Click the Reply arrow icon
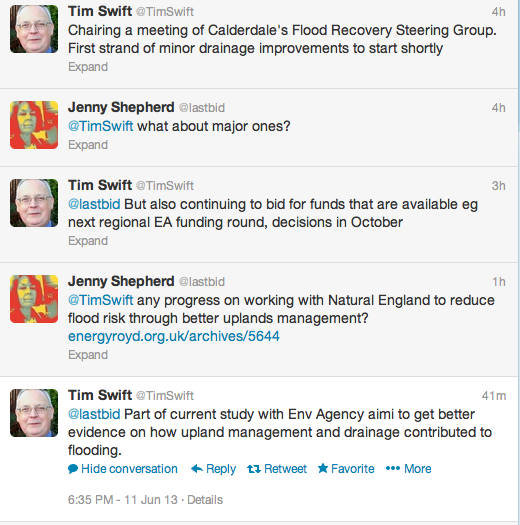Screen dimensions: 520x525 tap(197, 469)
